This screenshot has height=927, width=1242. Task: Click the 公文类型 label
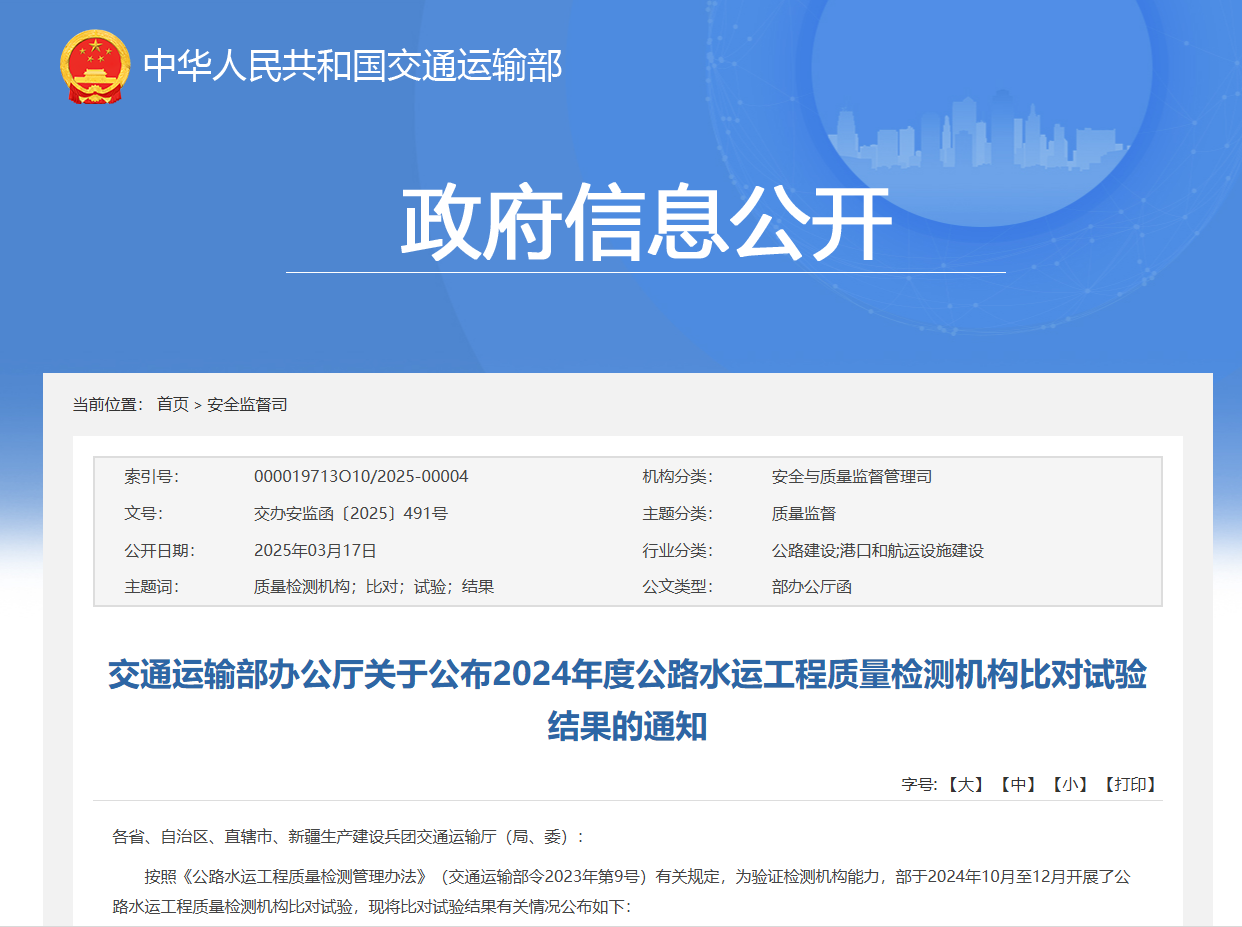(x=678, y=587)
